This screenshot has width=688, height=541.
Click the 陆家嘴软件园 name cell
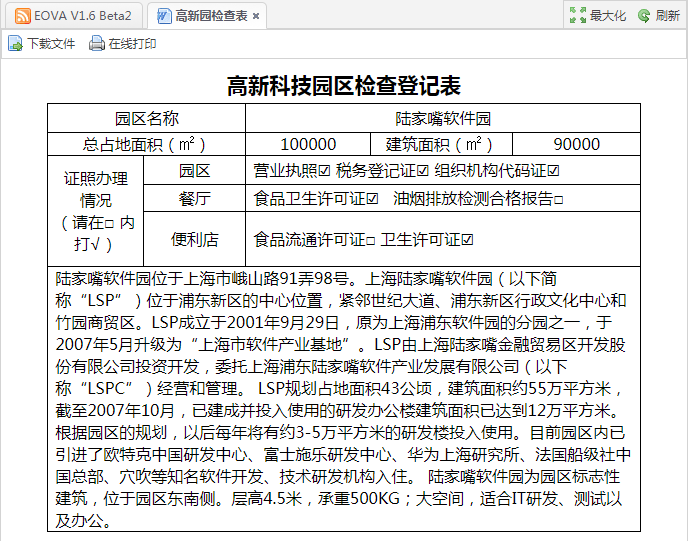click(443, 118)
